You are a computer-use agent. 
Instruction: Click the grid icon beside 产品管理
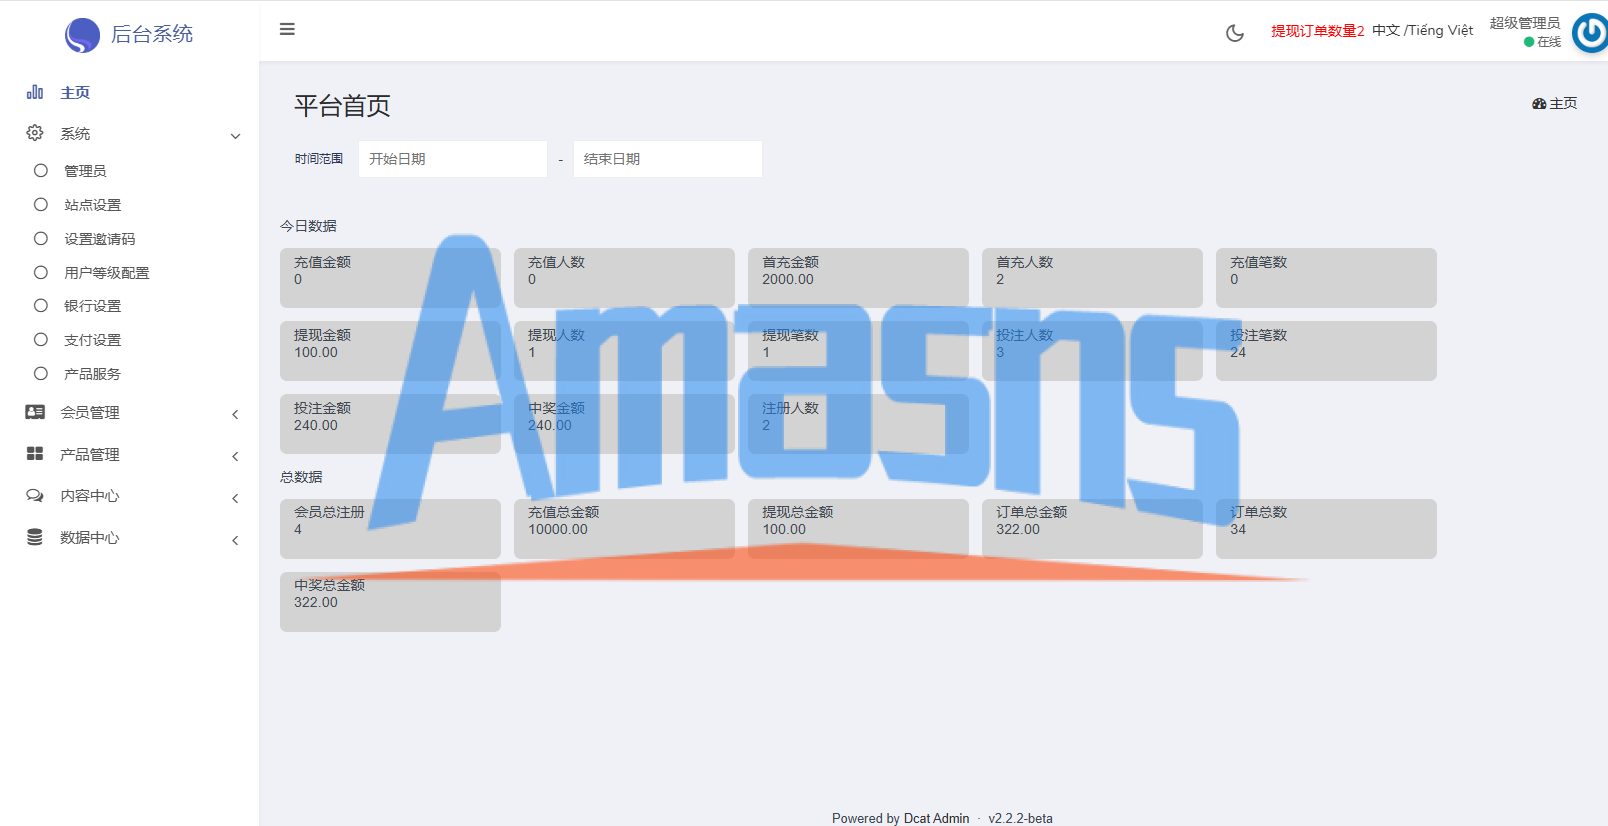click(x=35, y=454)
